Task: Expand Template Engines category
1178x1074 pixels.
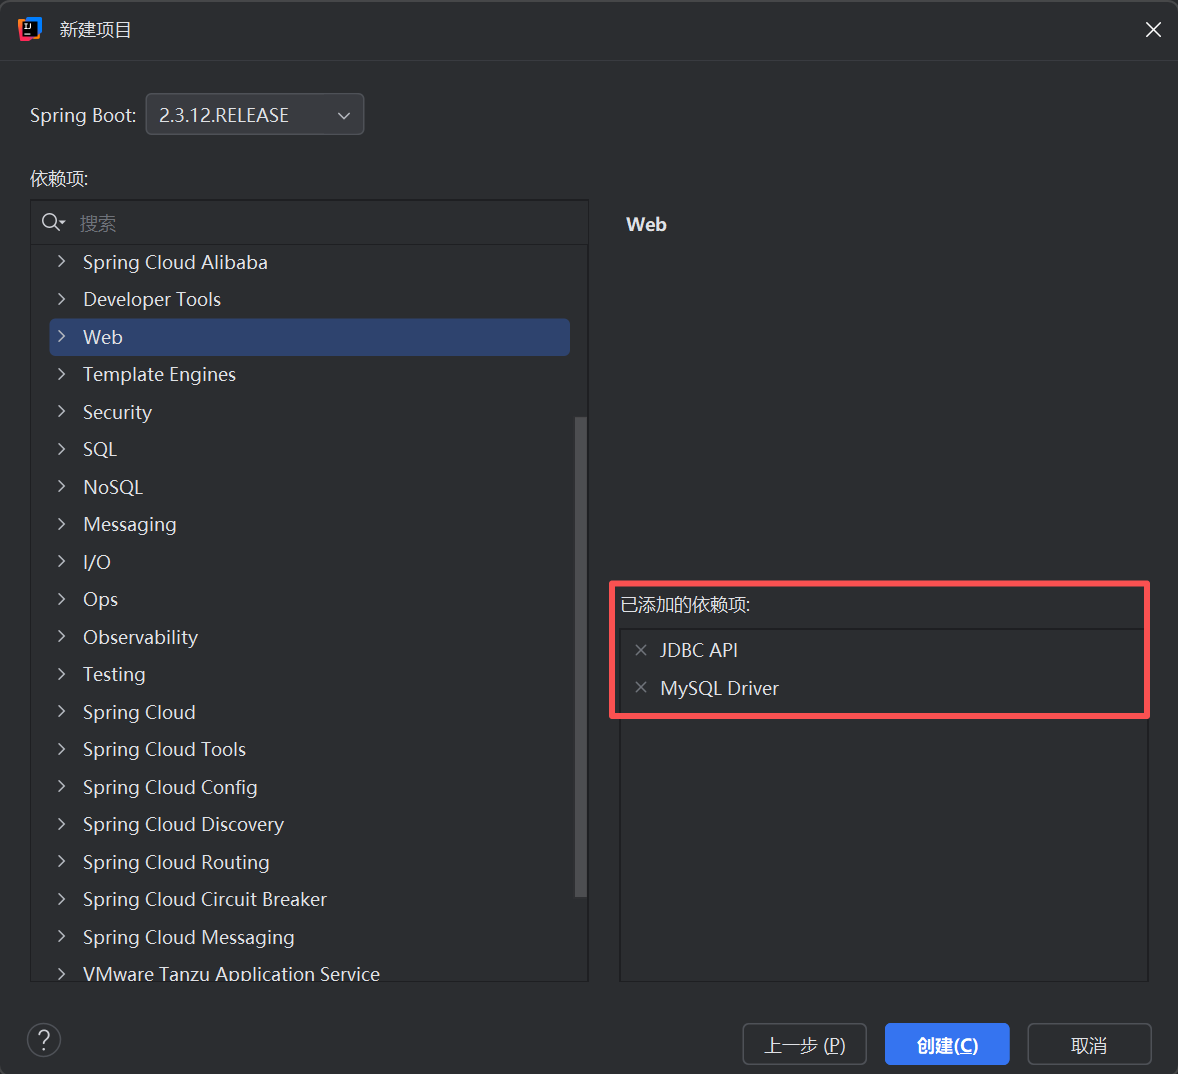Action: pos(62,374)
